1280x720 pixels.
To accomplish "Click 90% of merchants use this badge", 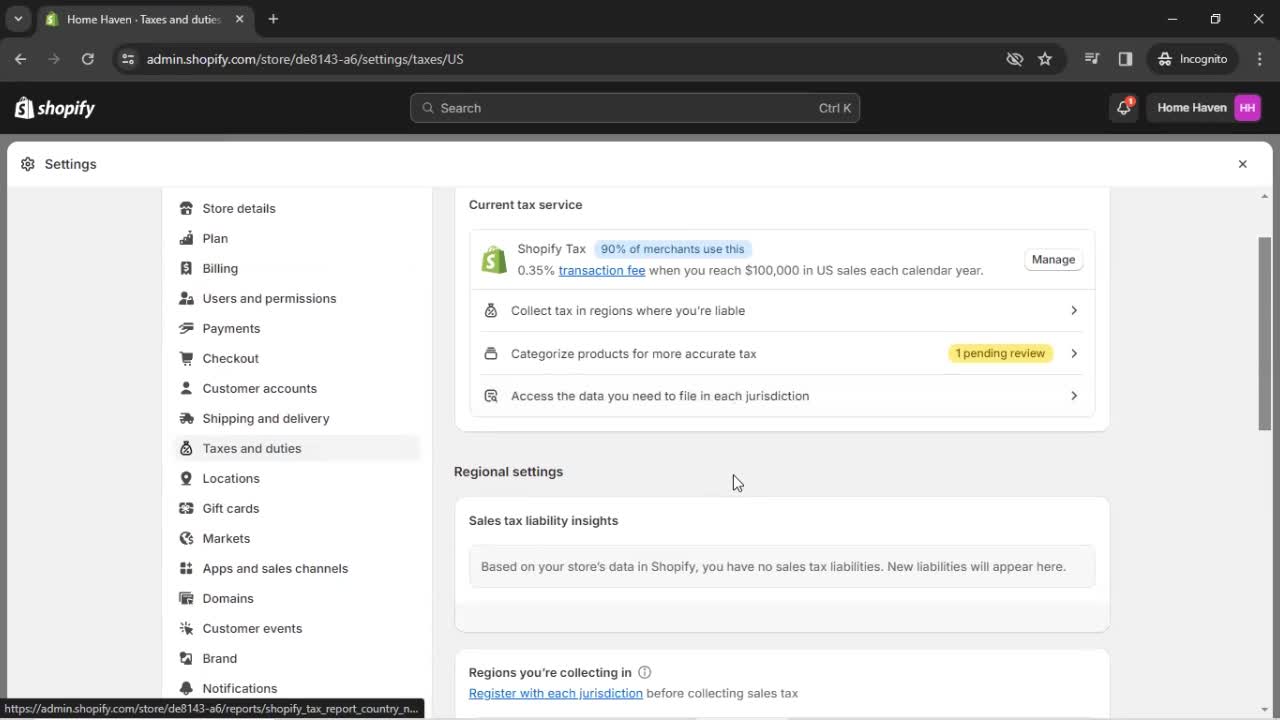I will pyautogui.click(x=672, y=249).
